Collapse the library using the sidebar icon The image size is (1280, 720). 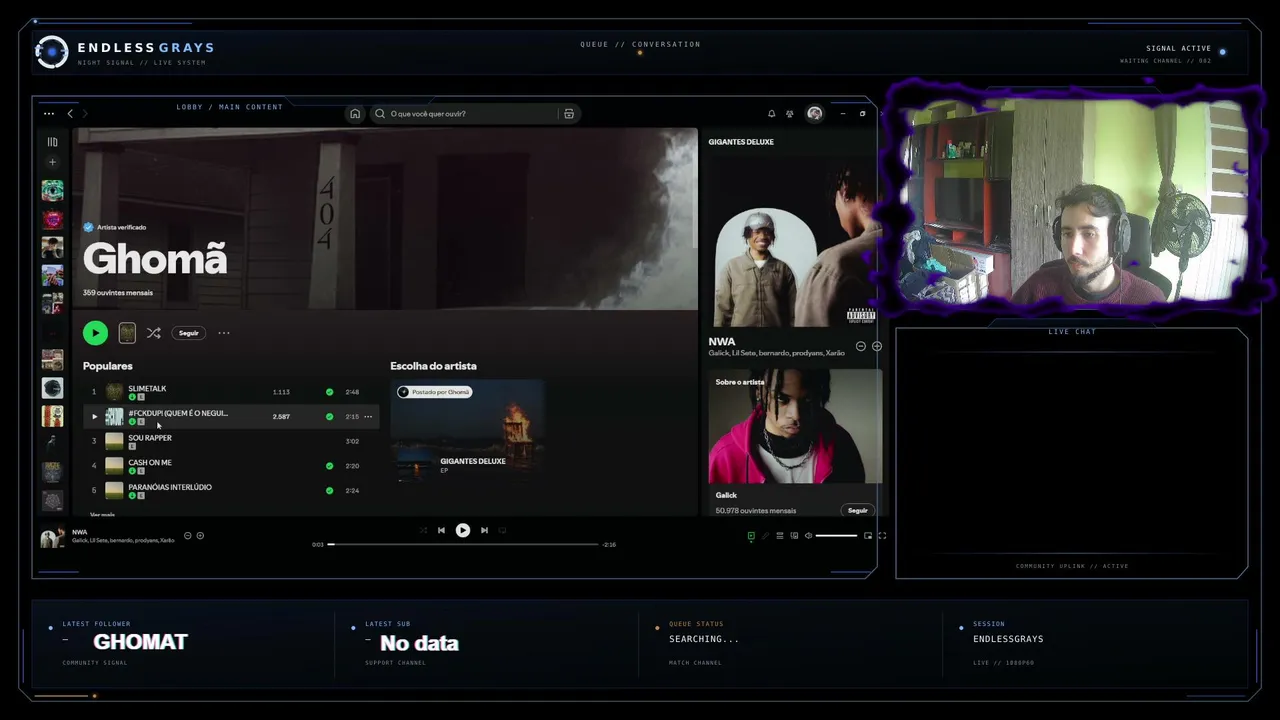point(53,142)
